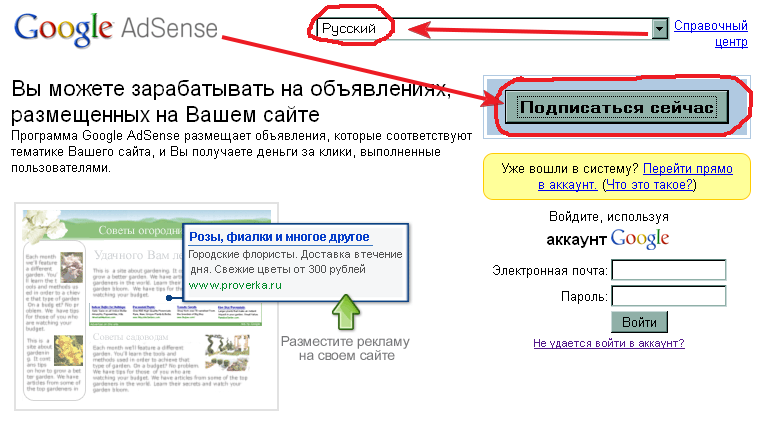The image size is (758, 438).
Task: Click the green upward arrow icon
Action: tap(345, 312)
